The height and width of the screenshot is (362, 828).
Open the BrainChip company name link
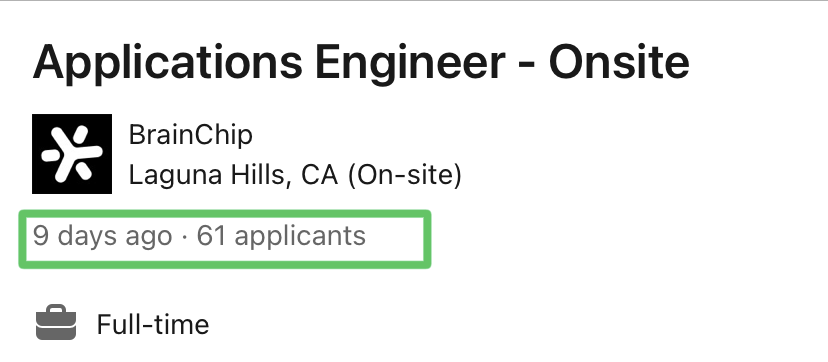(191, 135)
